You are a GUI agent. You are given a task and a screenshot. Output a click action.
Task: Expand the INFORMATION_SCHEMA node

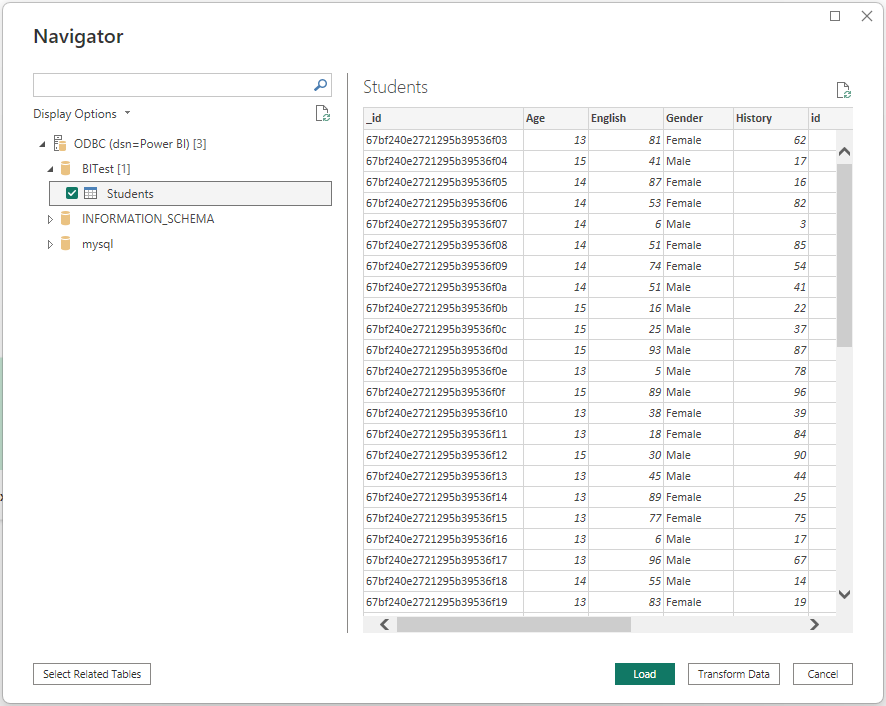coord(50,218)
